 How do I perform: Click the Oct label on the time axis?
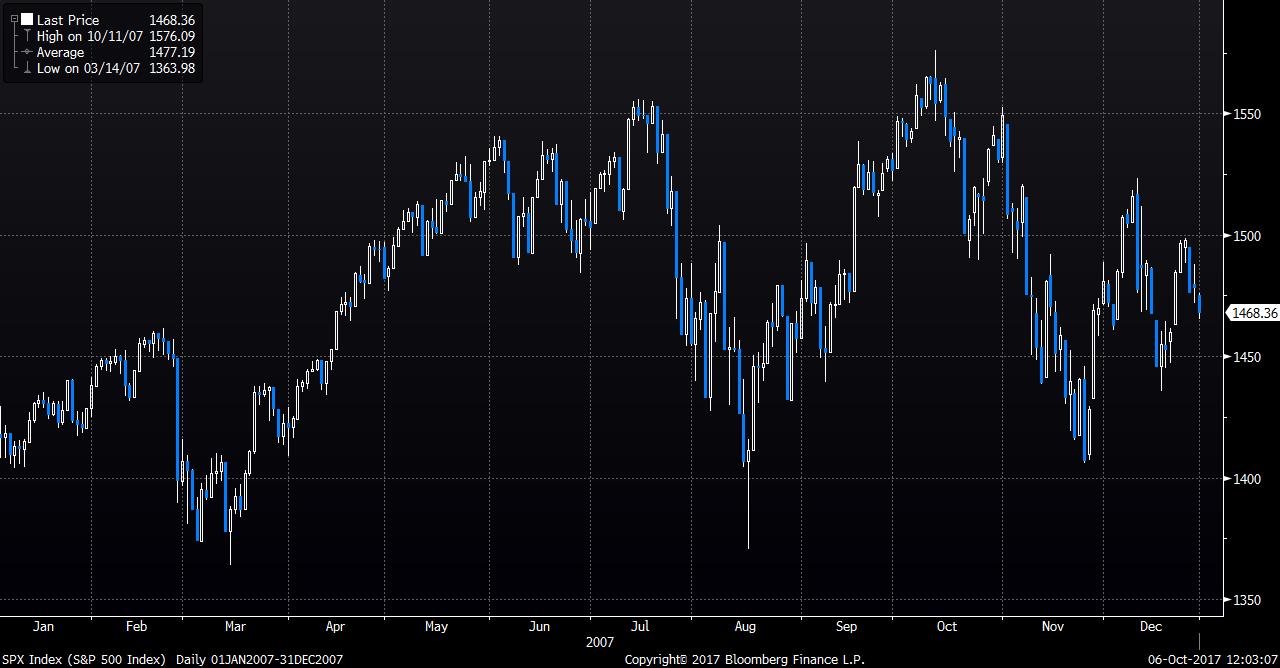pyautogui.click(x=946, y=627)
